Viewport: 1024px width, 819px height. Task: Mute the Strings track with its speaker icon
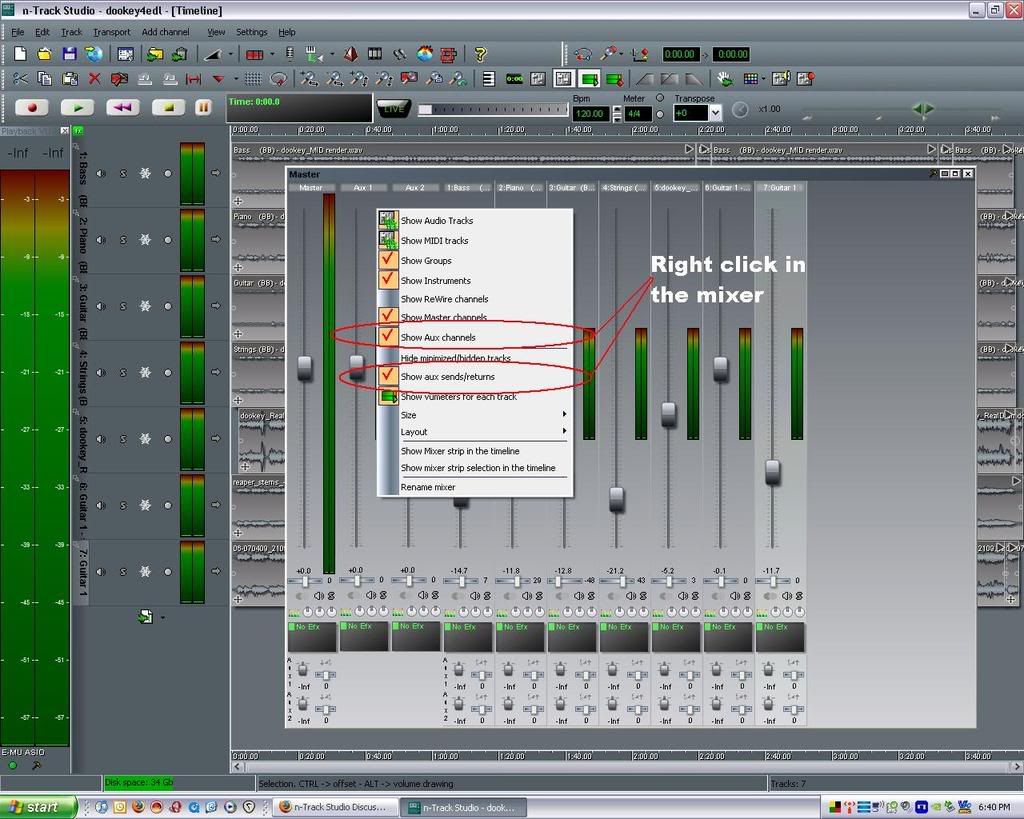point(101,372)
